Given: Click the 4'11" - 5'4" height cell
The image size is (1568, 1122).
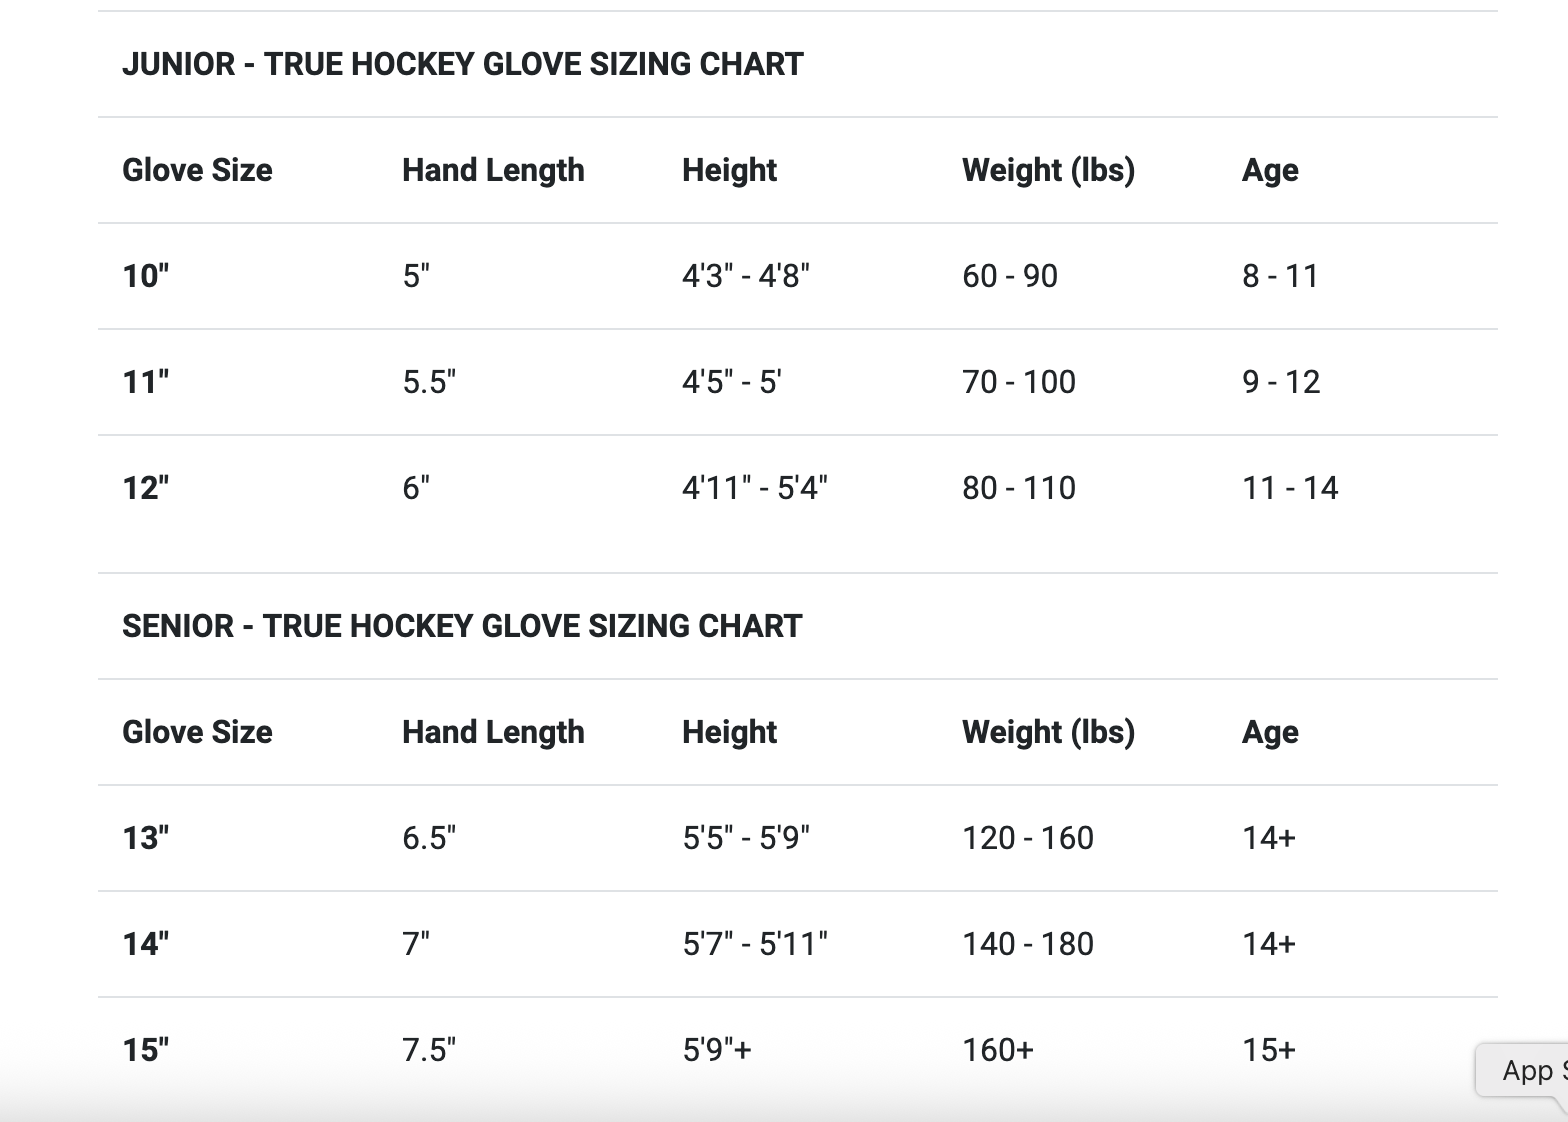Looking at the screenshot, I should 755,488.
